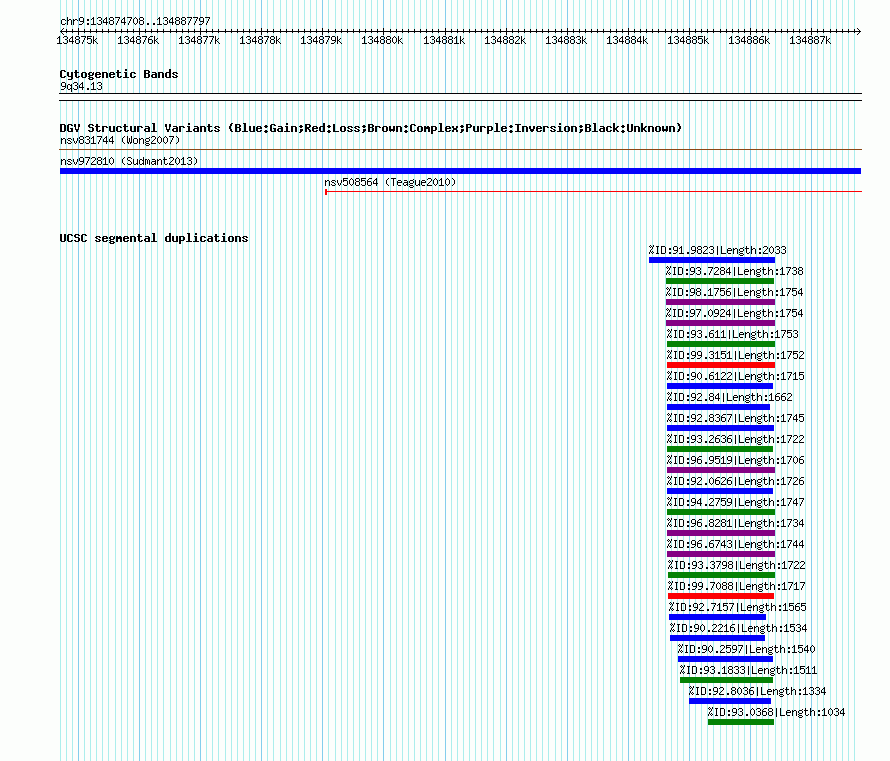This screenshot has width=890, height=761.
Task: Select duplication %ID:97.0924|Length:1754
Action: [x=734, y=313]
